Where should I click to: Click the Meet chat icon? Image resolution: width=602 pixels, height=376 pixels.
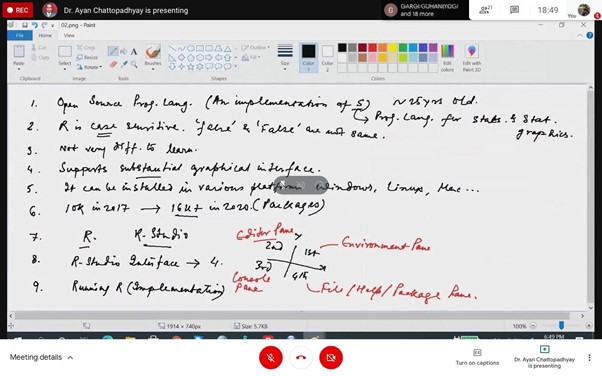point(514,10)
